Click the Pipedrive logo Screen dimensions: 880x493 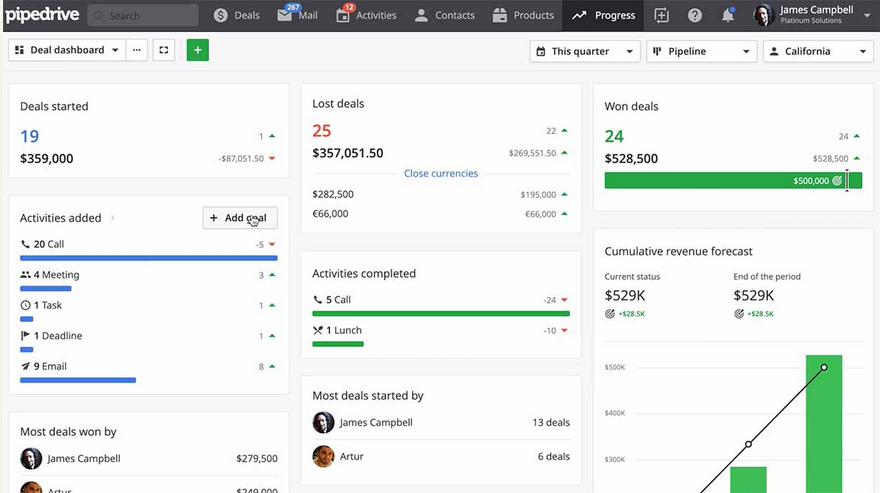42,15
